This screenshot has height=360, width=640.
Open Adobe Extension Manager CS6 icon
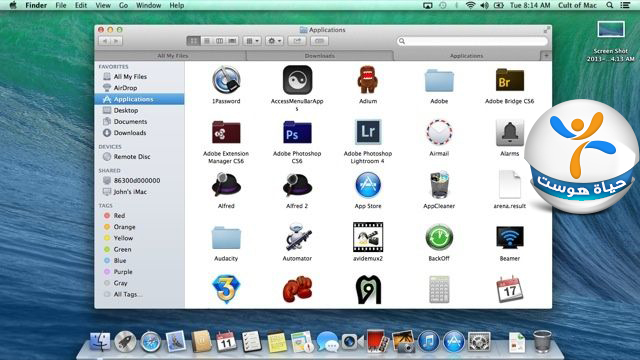[x=226, y=132]
